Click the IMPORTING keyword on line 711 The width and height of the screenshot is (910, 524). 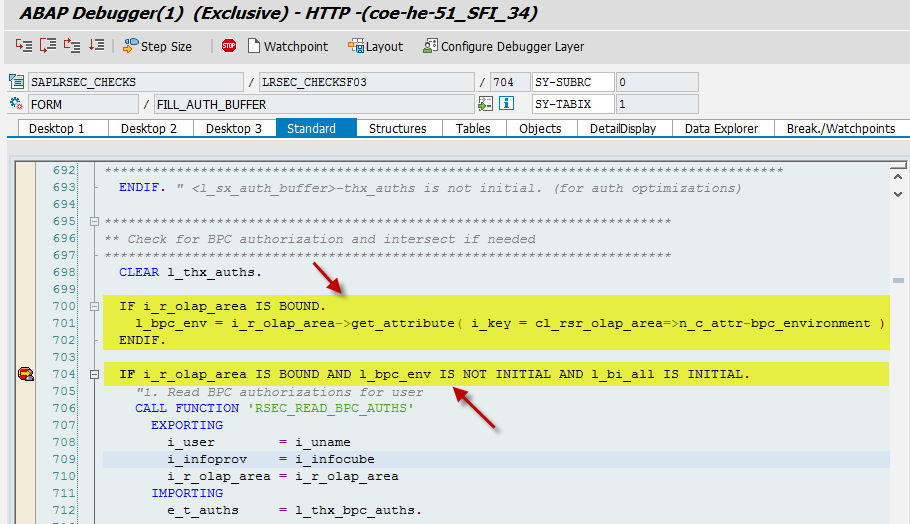187,493
